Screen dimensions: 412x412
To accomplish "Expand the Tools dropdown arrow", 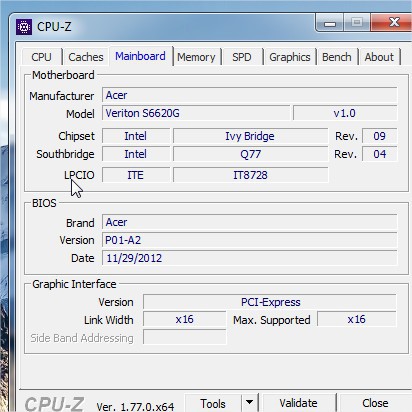I will (x=249, y=402).
